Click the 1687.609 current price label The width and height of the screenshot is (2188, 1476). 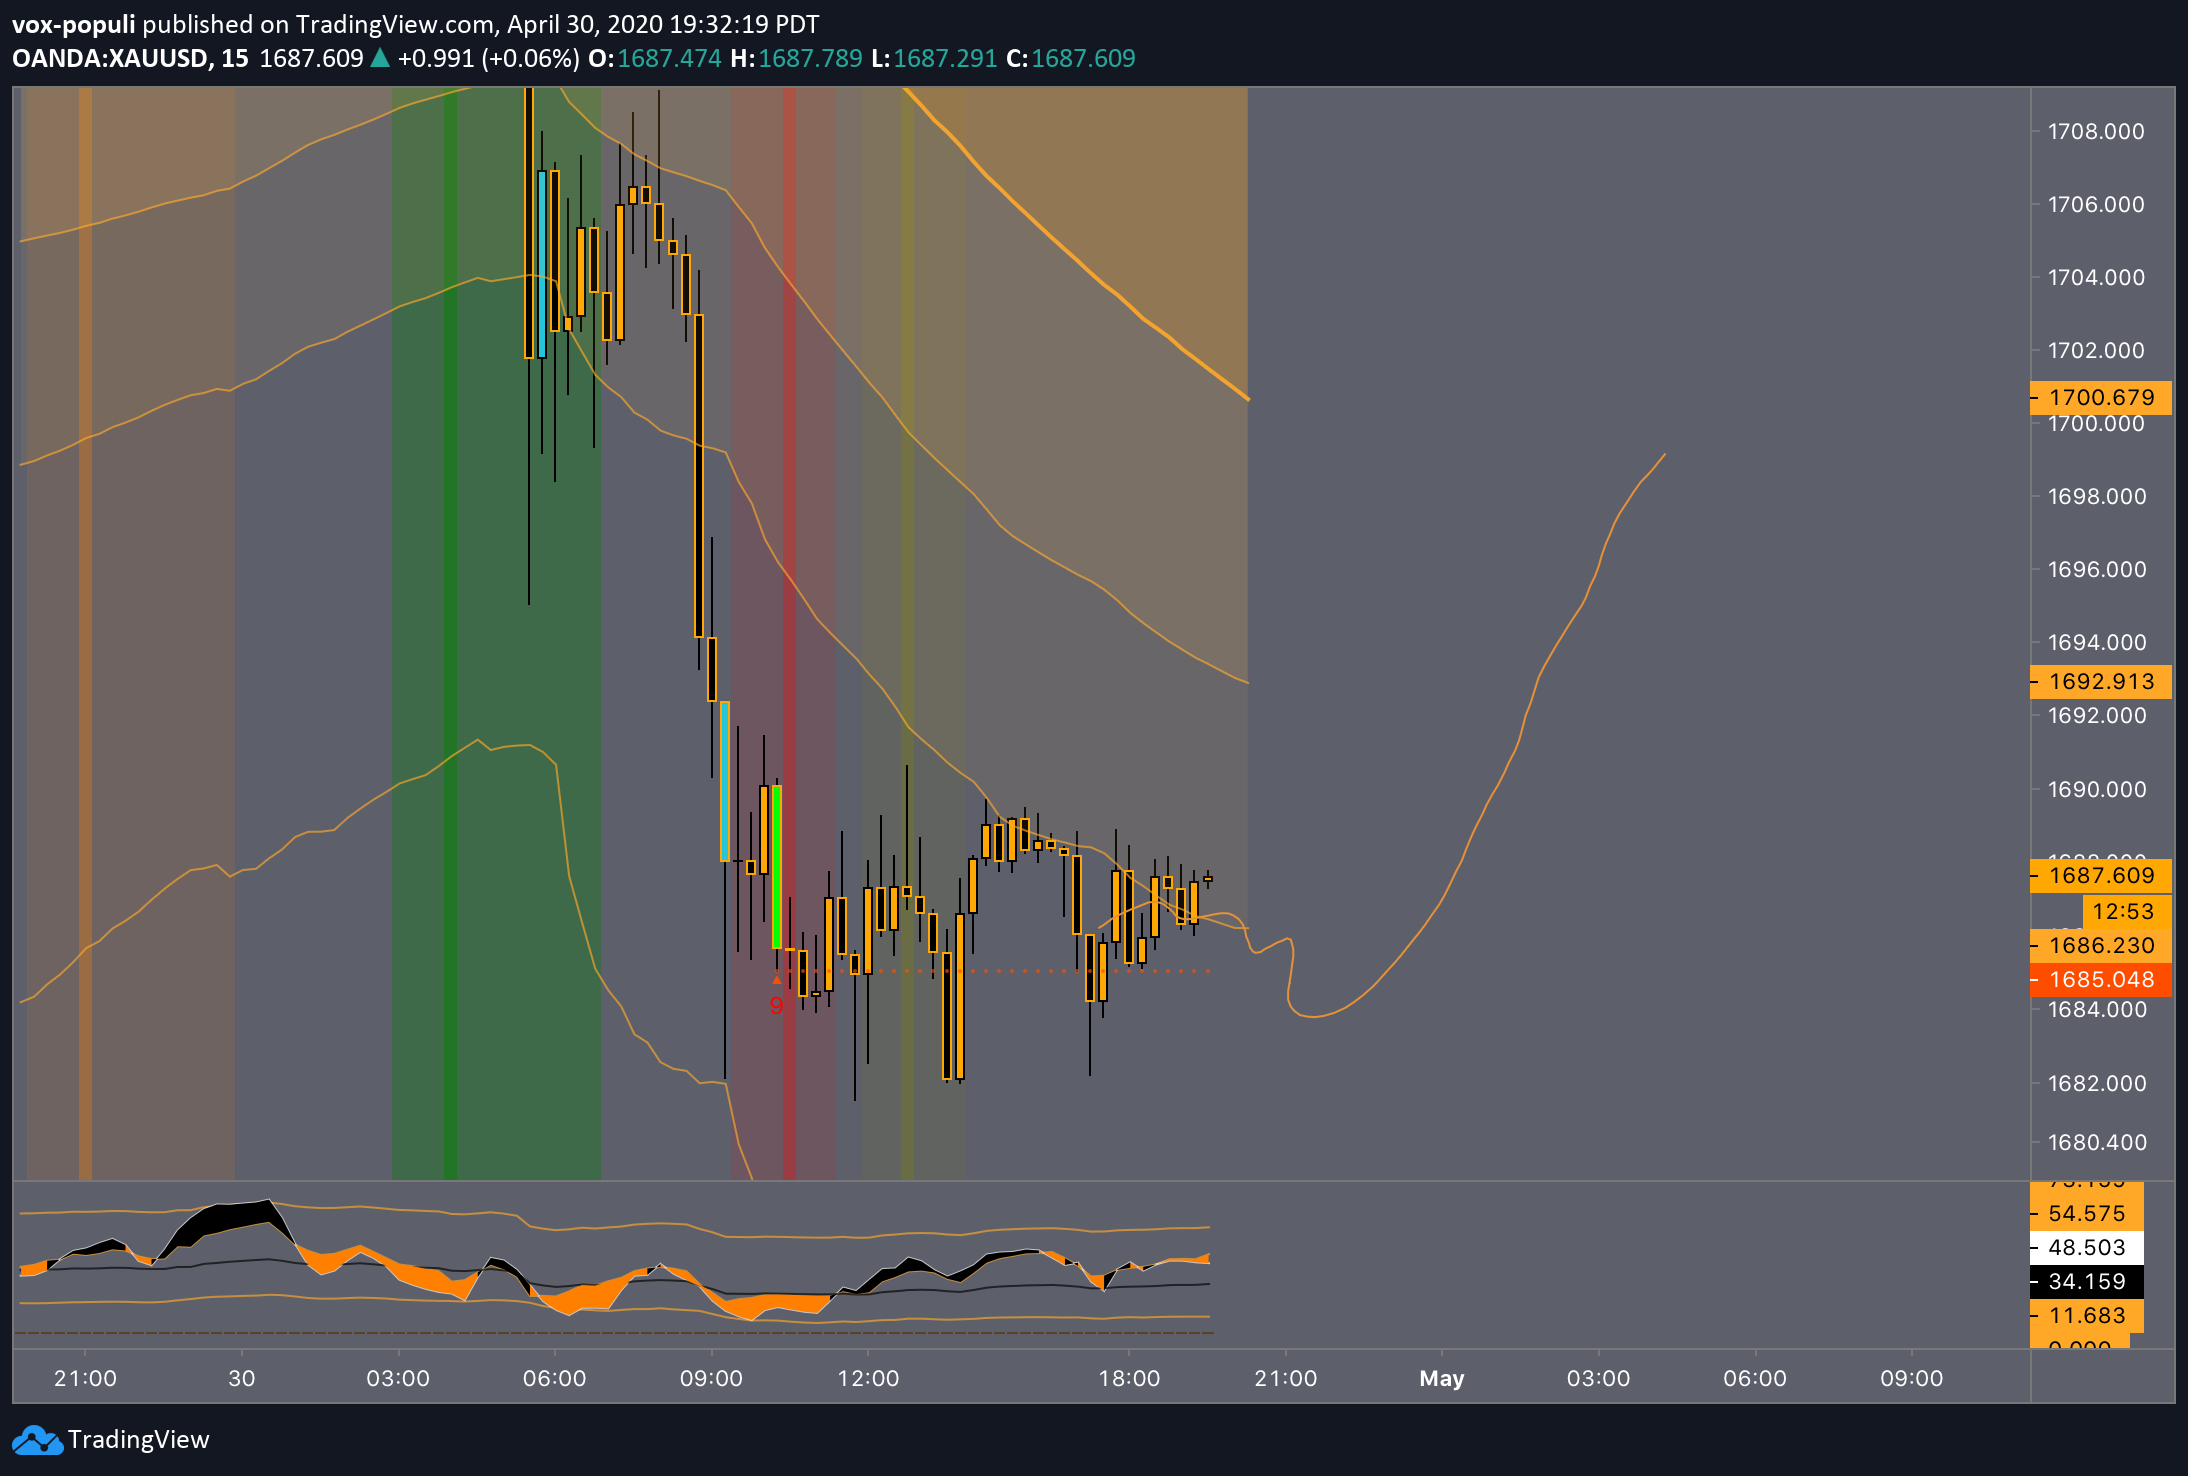tap(2101, 875)
